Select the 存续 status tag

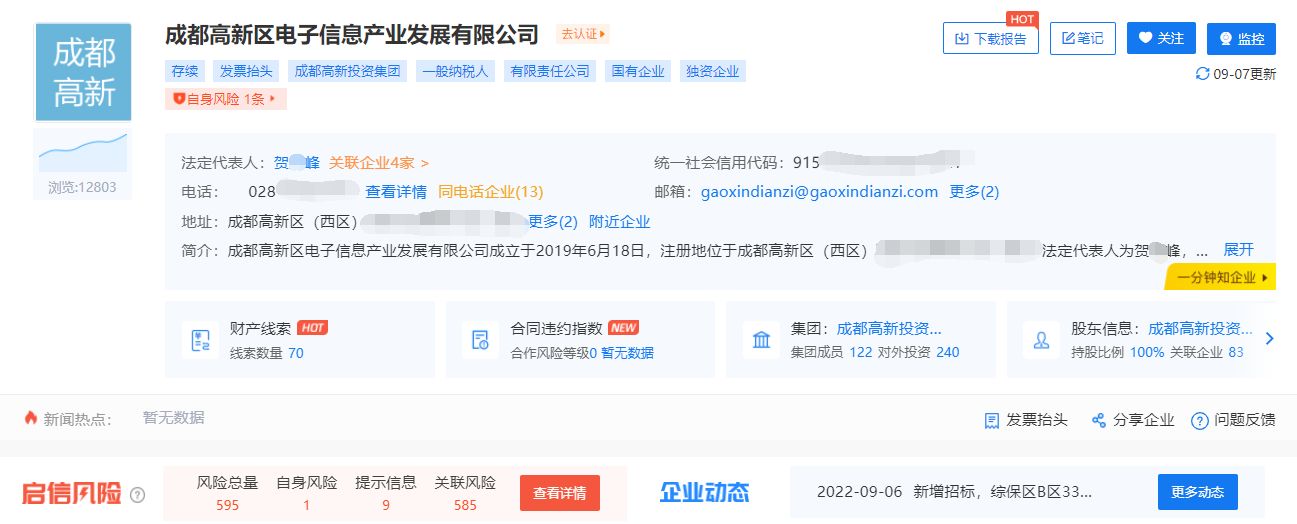185,71
